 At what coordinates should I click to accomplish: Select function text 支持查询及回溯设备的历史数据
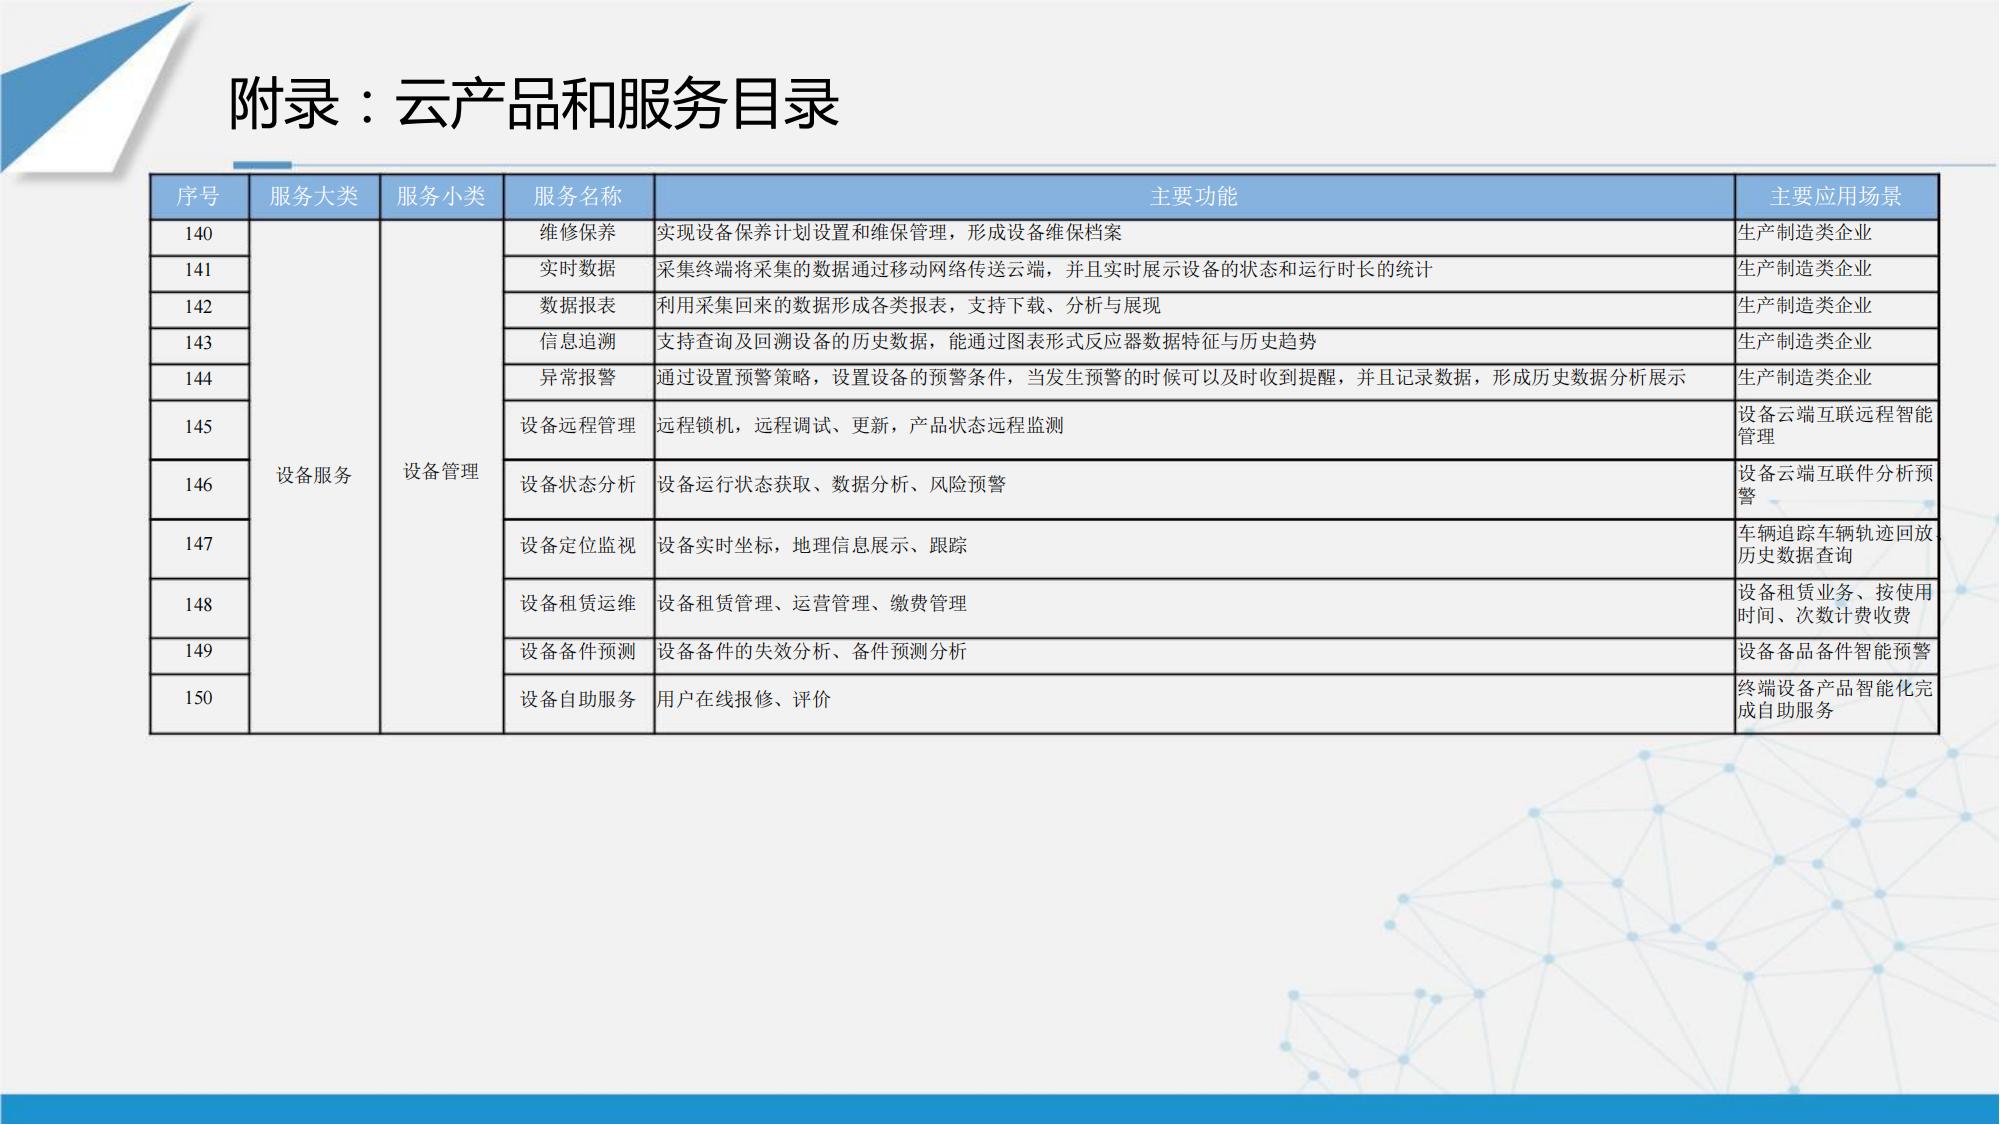[x=793, y=342]
